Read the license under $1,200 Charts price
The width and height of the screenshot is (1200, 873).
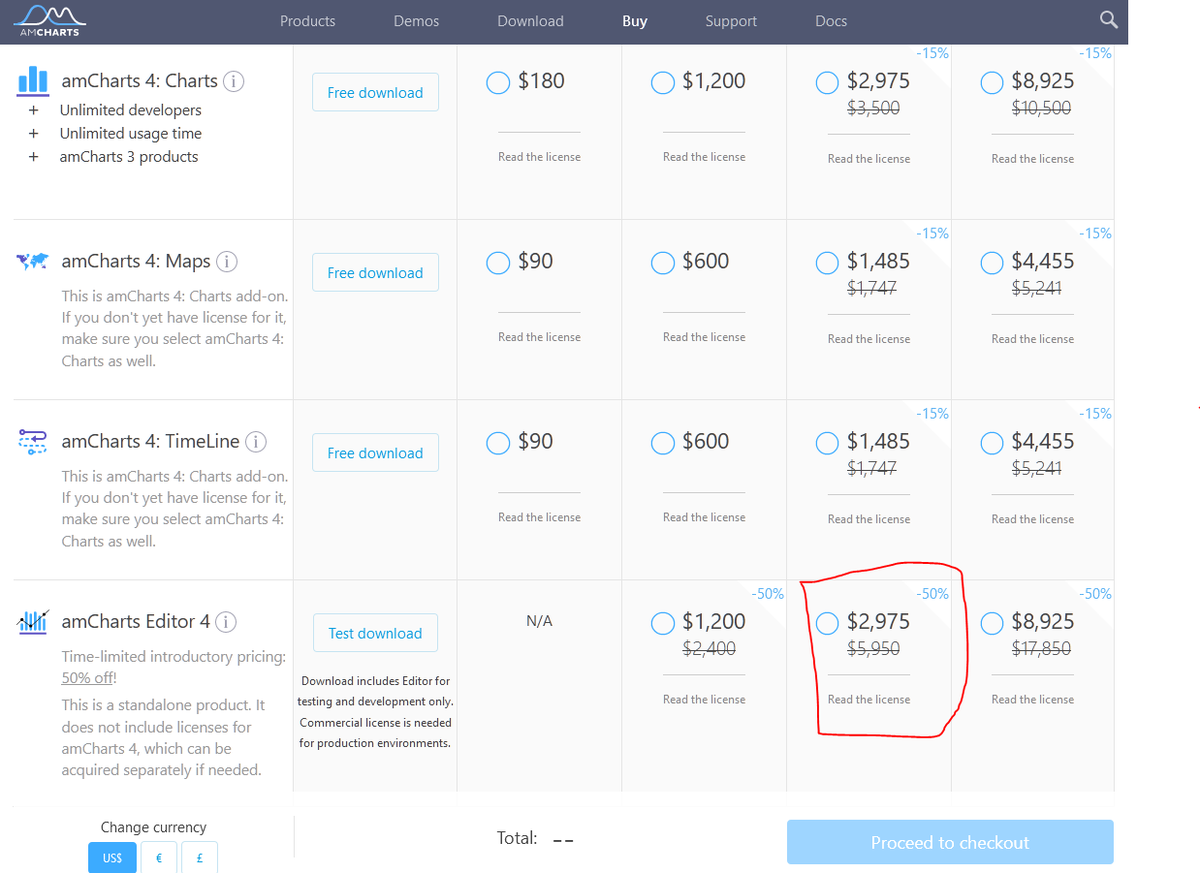(704, 157)
